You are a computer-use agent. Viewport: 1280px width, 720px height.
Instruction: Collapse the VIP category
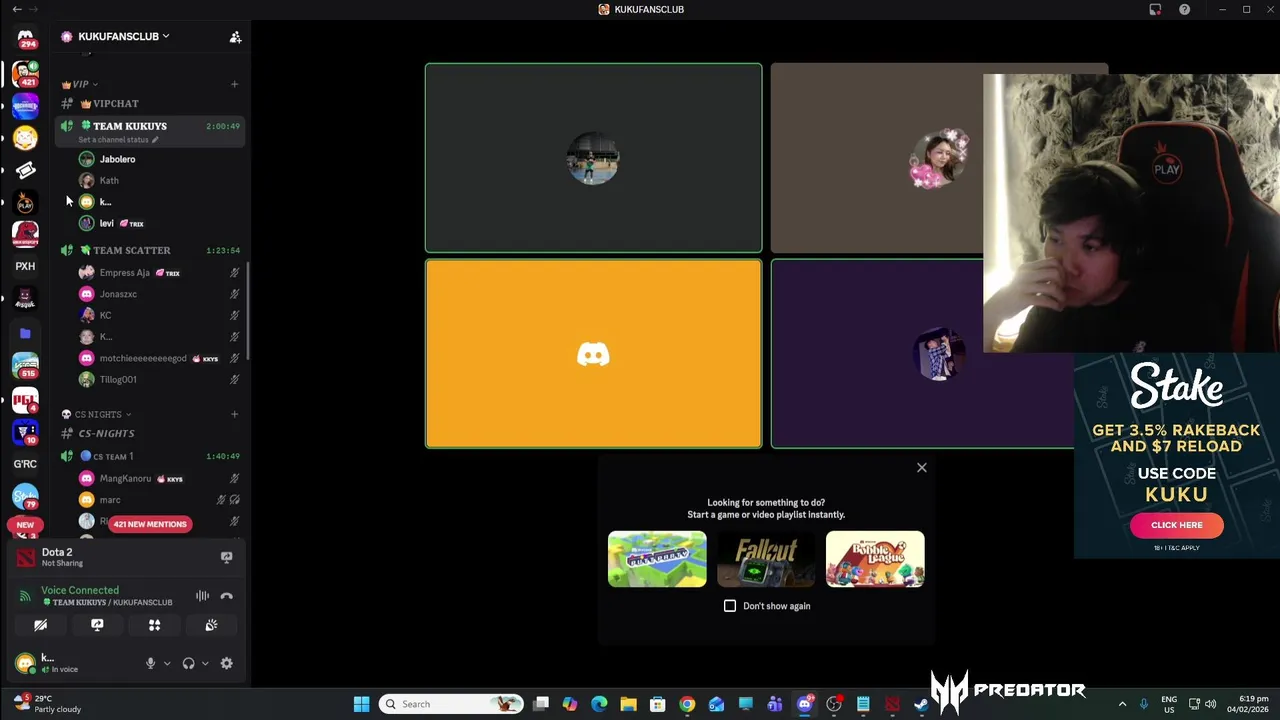coord(79,84)
